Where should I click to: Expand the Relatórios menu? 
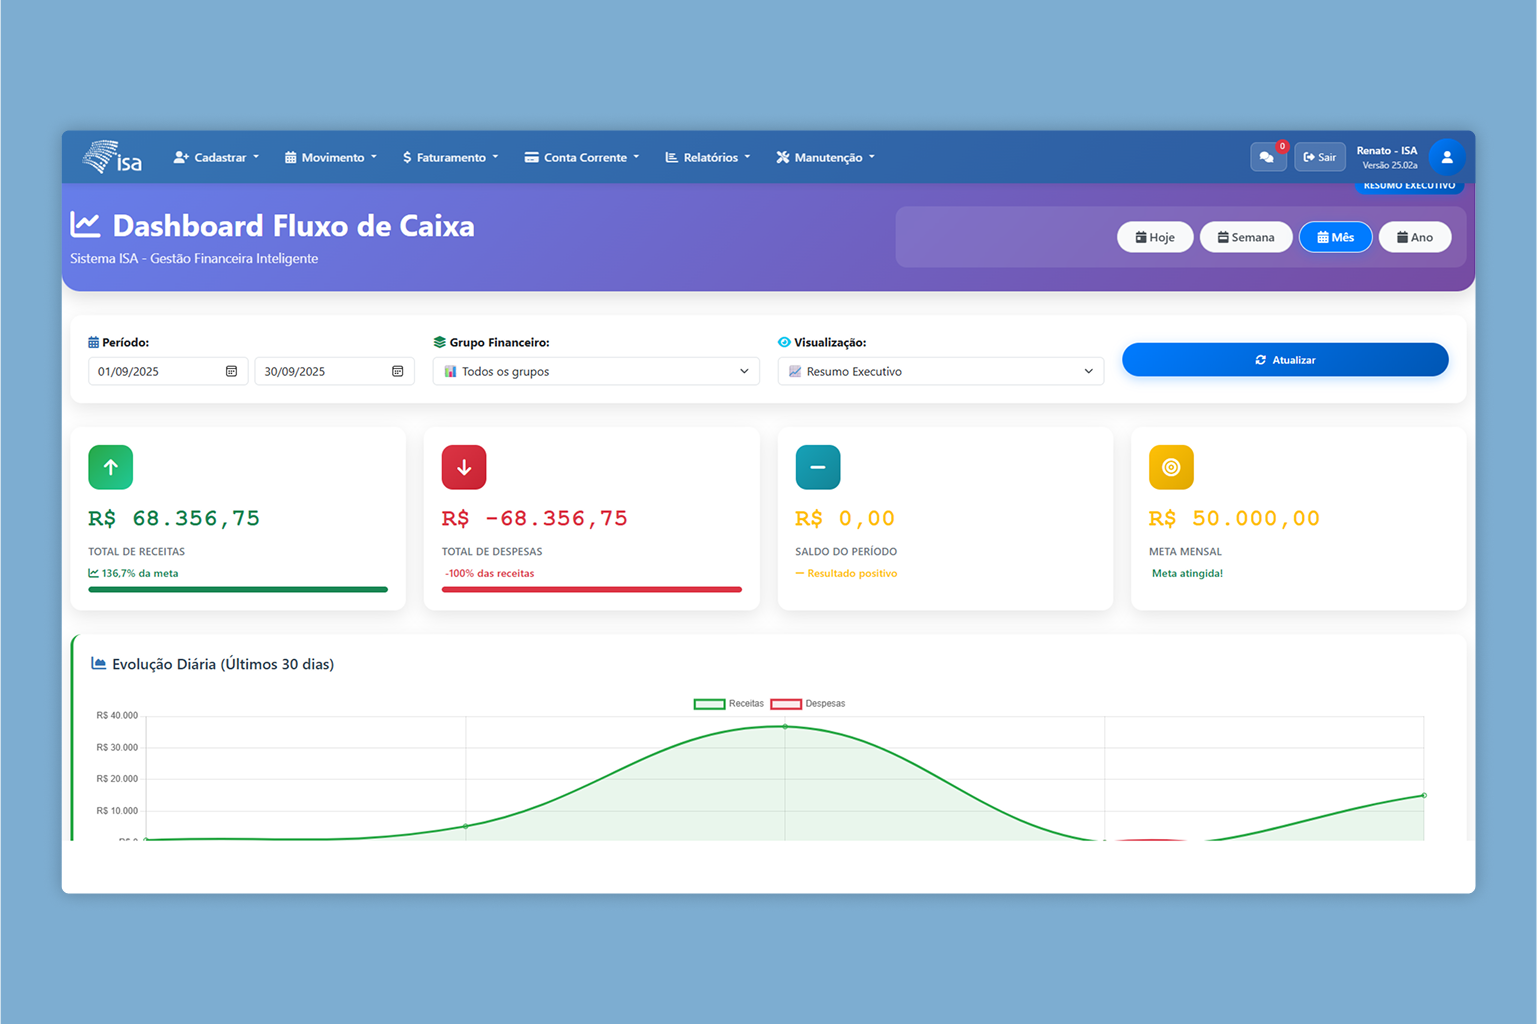707,157
